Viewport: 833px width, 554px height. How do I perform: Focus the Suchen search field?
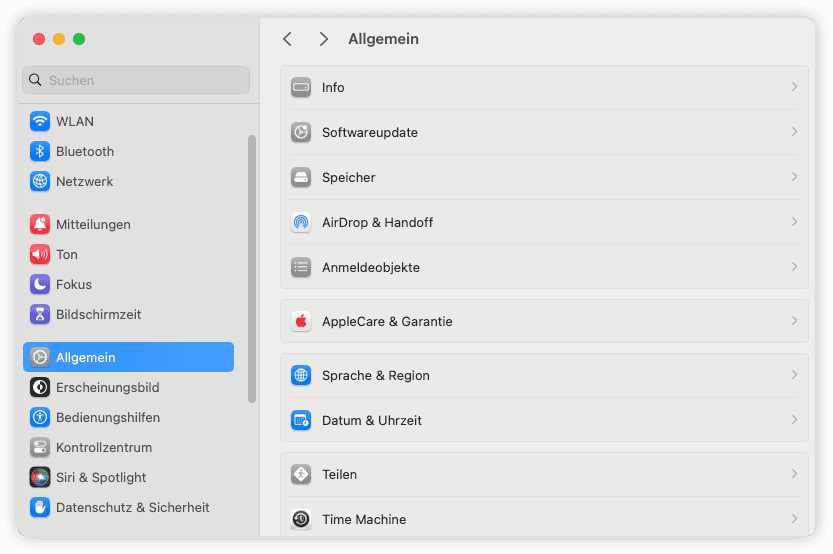[136, 80]
